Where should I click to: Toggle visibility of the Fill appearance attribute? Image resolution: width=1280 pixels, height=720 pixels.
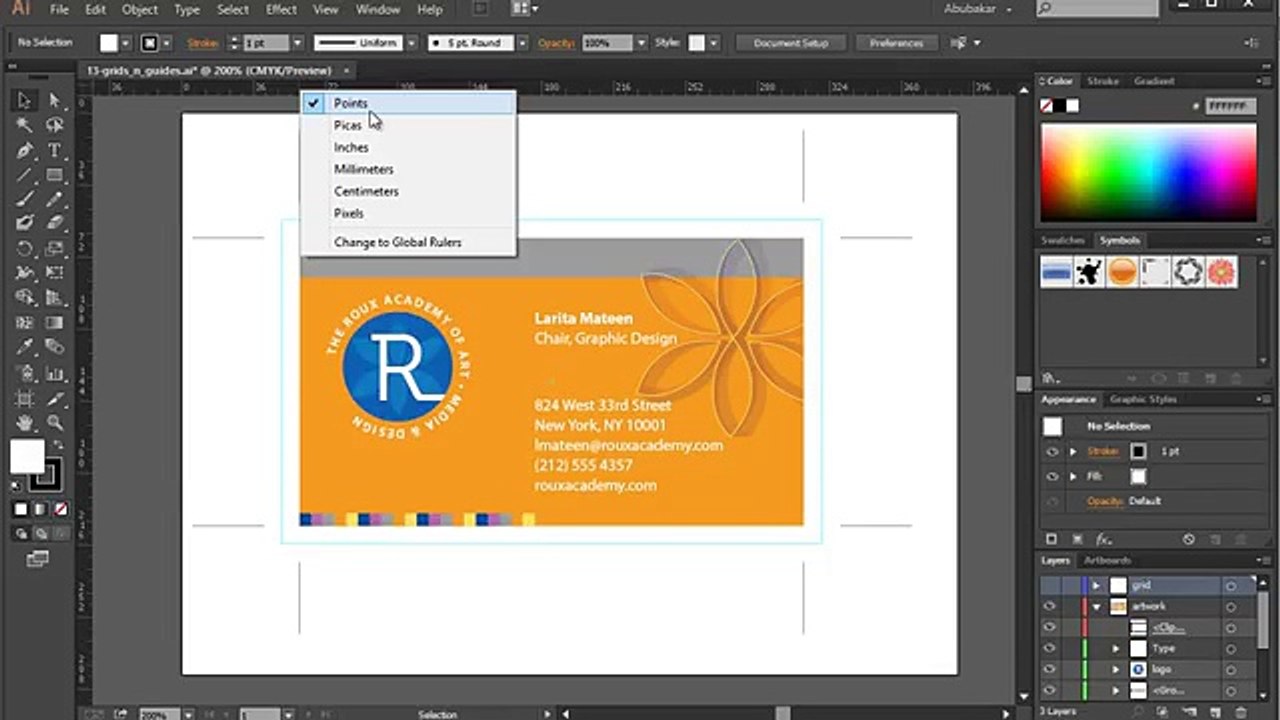click(x=1052, y=476)
